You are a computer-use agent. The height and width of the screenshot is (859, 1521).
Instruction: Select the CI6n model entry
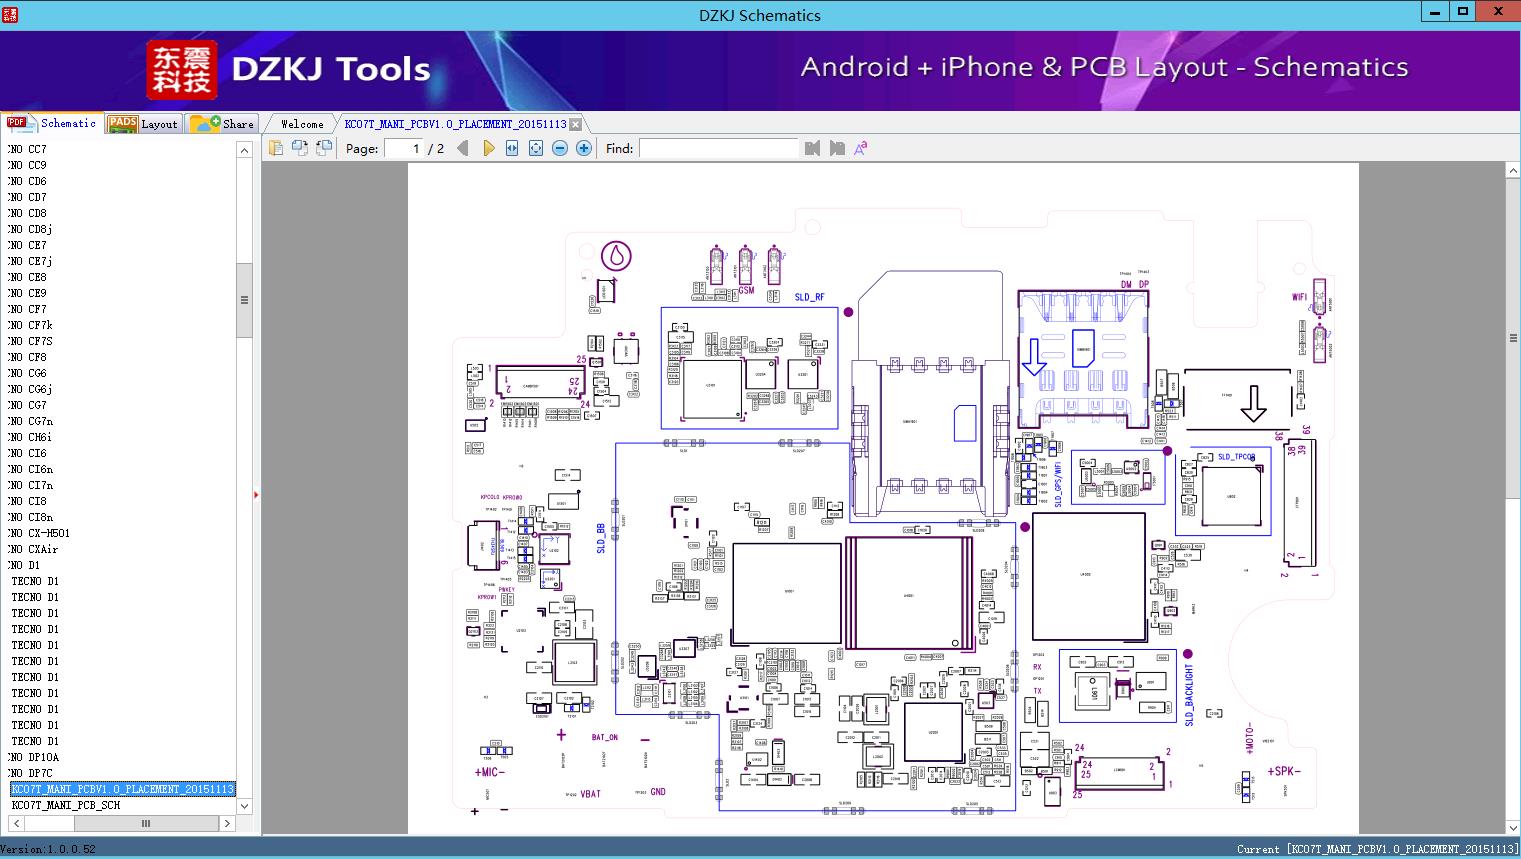click(x=30, y=469)
